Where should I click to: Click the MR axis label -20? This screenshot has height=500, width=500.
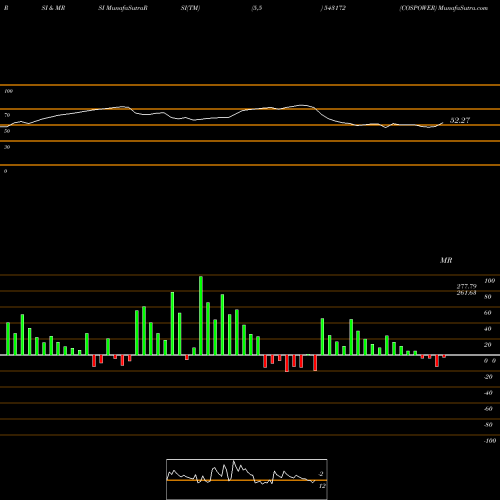point(488,377)
